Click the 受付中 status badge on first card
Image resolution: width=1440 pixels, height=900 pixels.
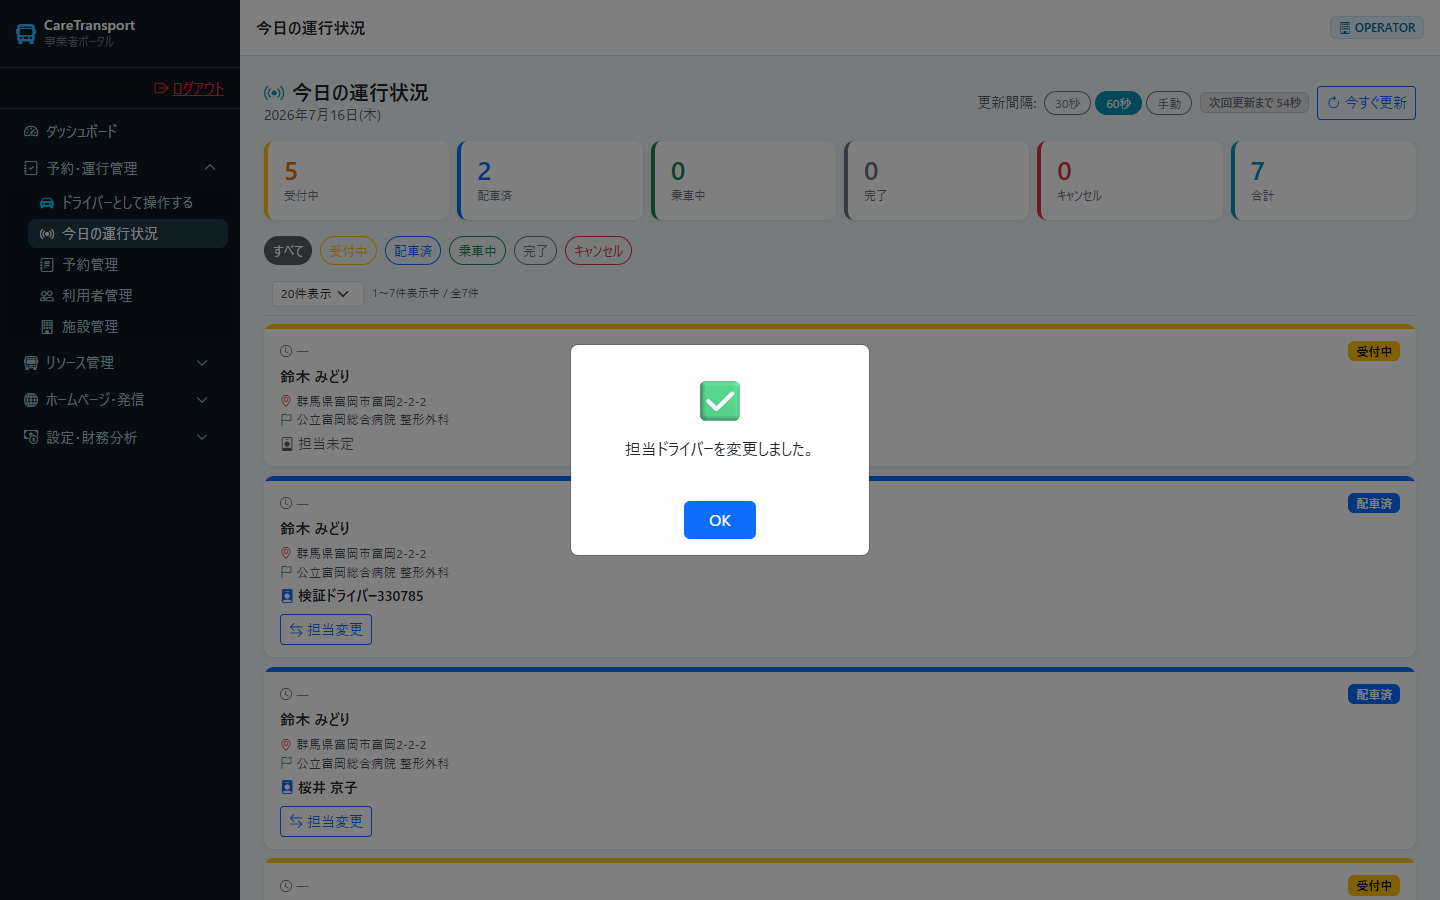tap(1374, 351)
